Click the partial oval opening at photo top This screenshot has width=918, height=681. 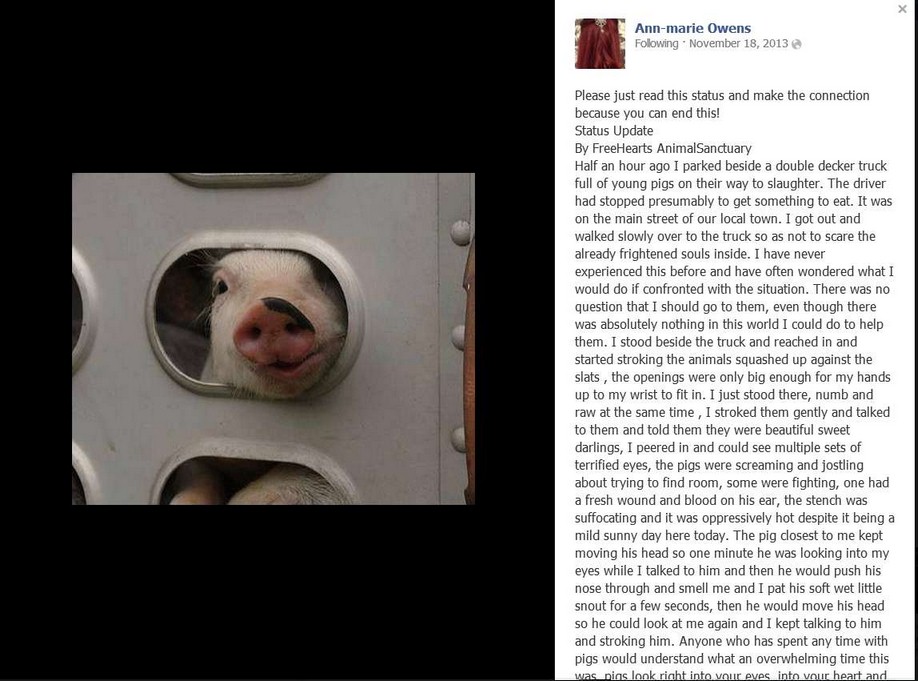248,179
